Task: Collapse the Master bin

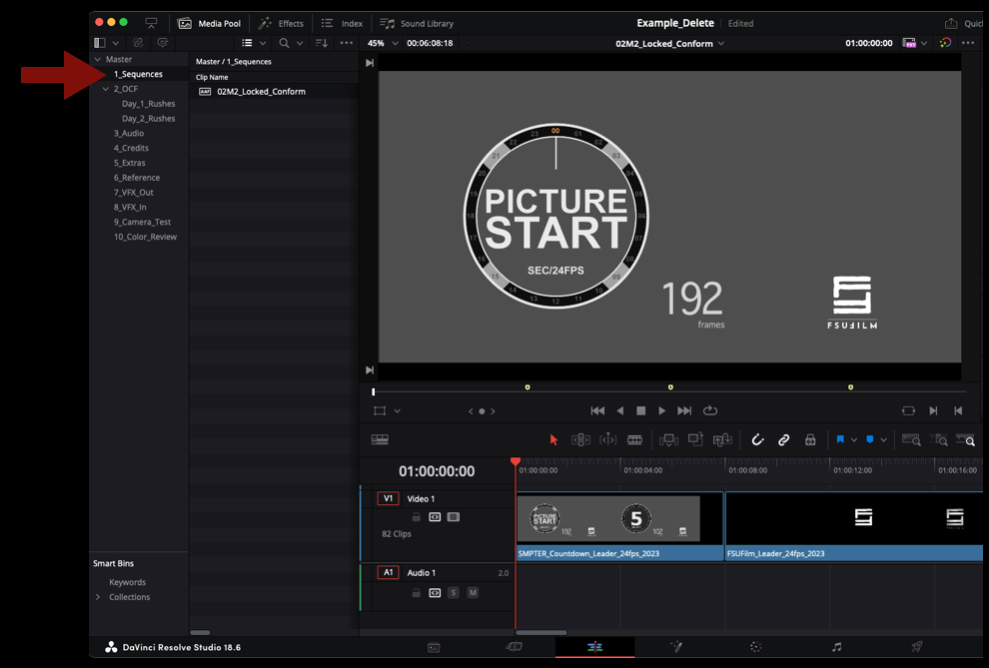Action: pyautogui.click(x=98, y=59)
